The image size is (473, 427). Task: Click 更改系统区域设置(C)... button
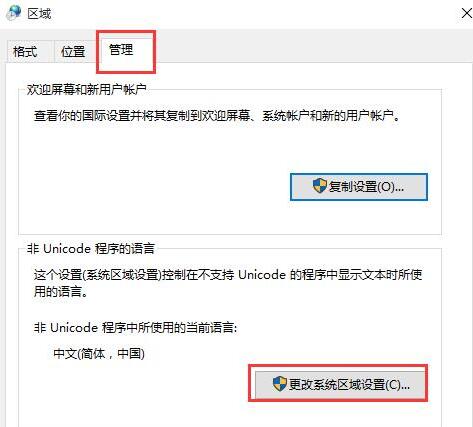340,384
